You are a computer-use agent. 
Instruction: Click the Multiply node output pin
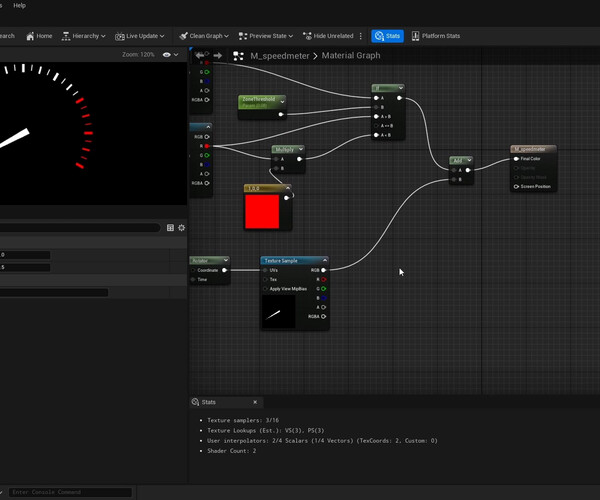tap(300, 159)
